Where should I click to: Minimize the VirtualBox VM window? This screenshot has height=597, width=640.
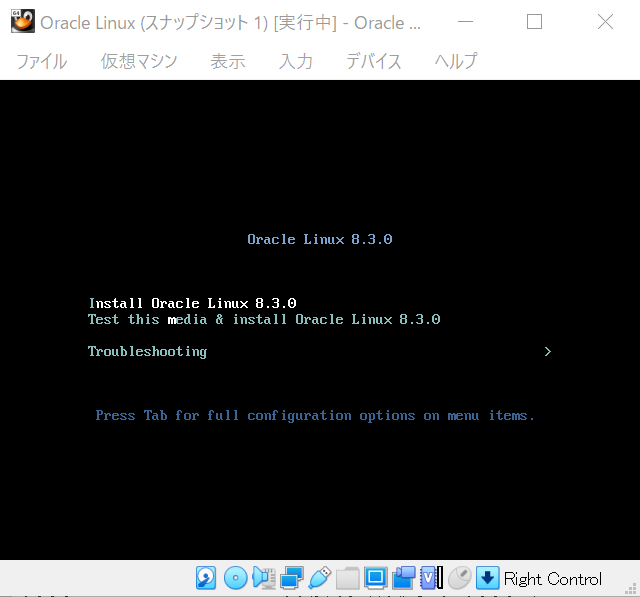(465, 22)
